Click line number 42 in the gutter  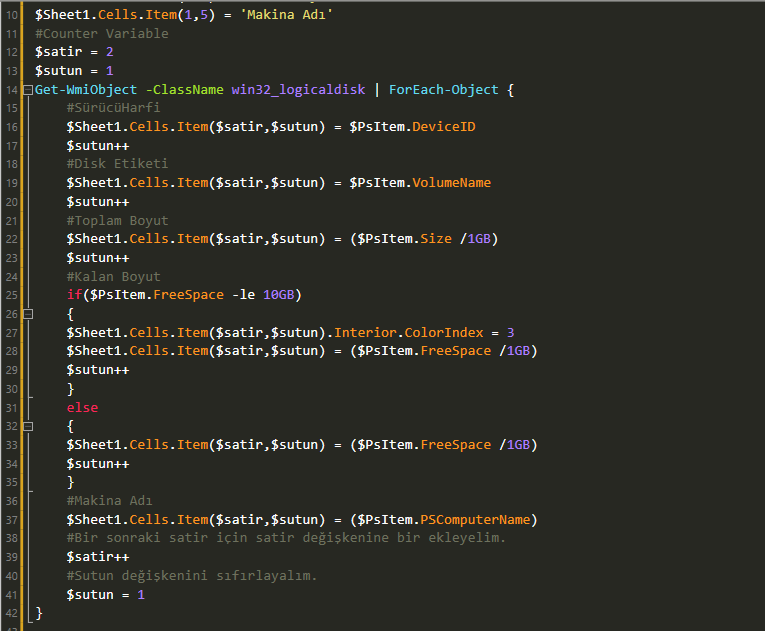(x=12, y=613)
